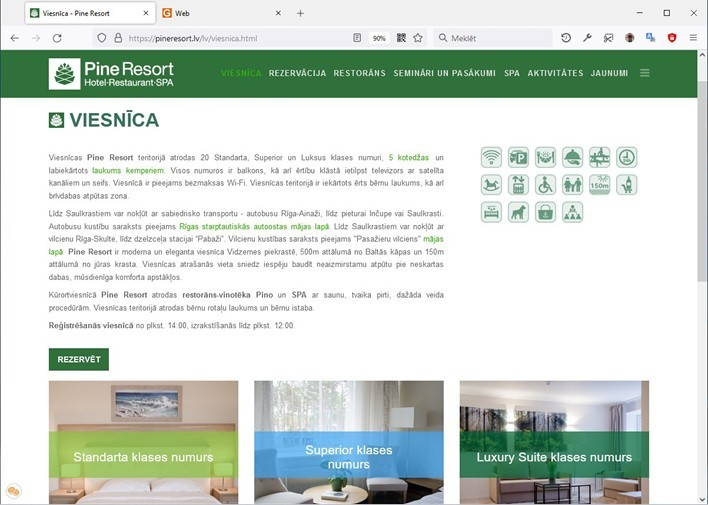Open the RESTORĀNS menu item
This screenshot has width=708, height=505.
[x=359, y=73]
